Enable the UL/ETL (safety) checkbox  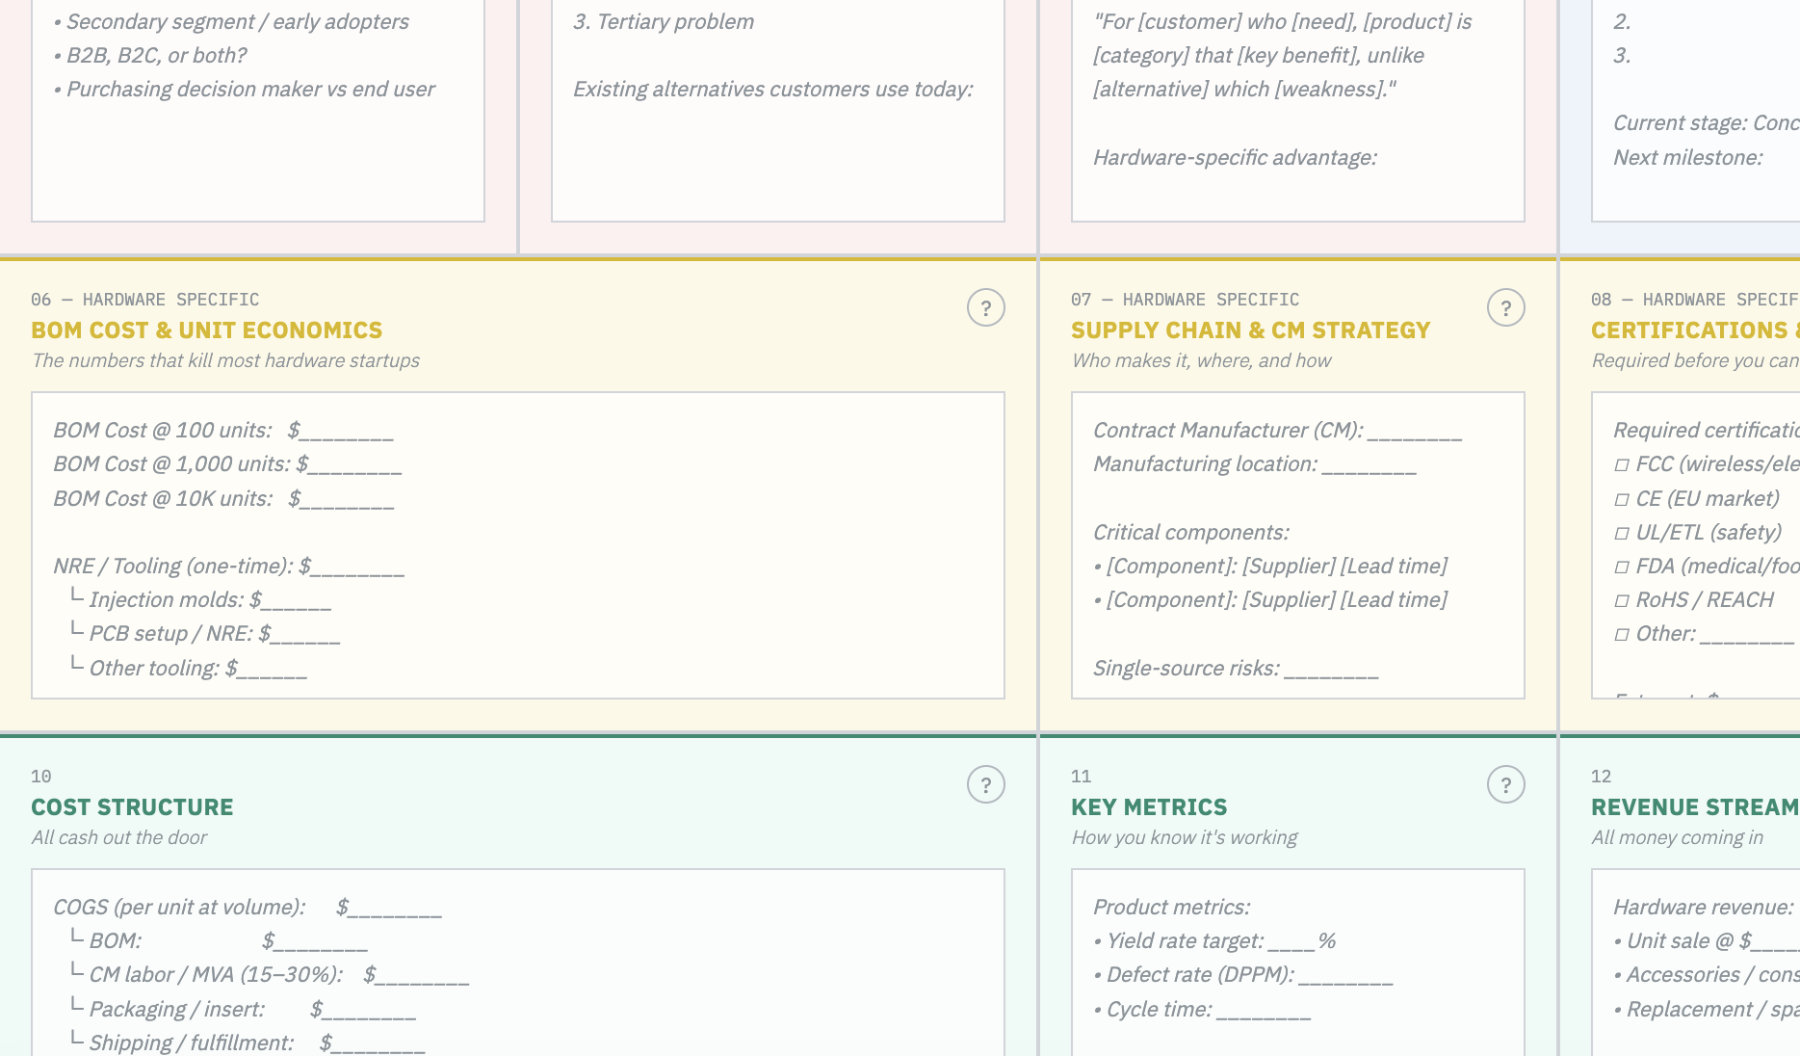click(x=1622, y=533)
